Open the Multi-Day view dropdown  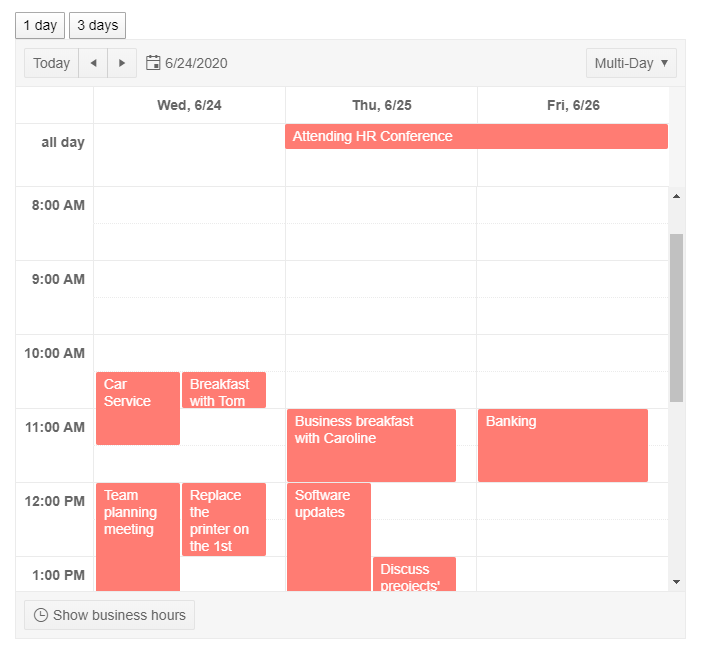pos(631,63)
